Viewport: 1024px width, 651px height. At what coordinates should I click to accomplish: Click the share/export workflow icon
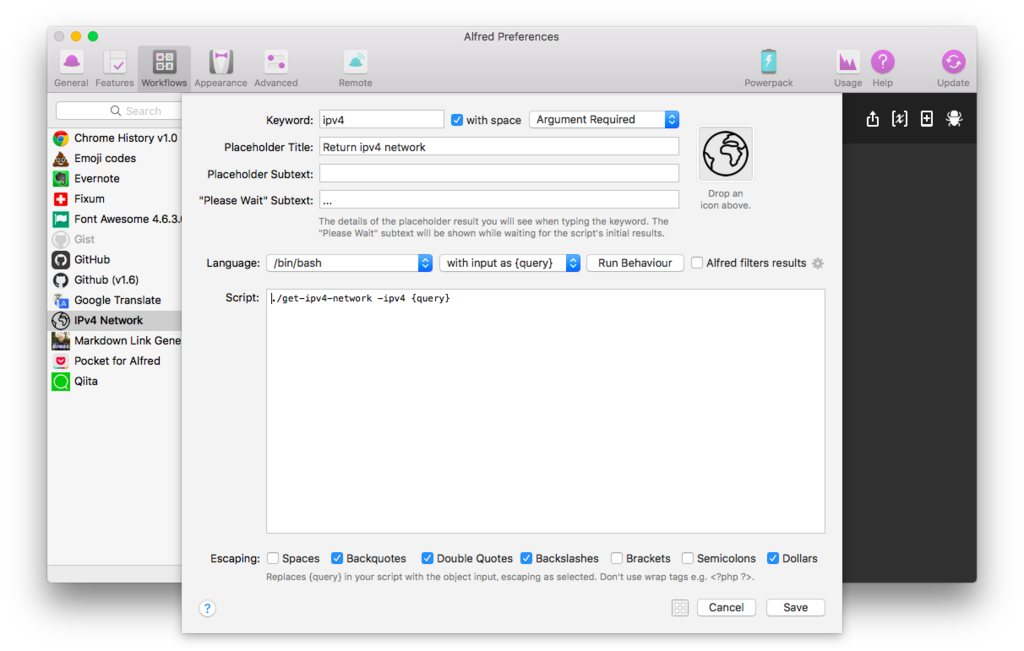point(872,119)
